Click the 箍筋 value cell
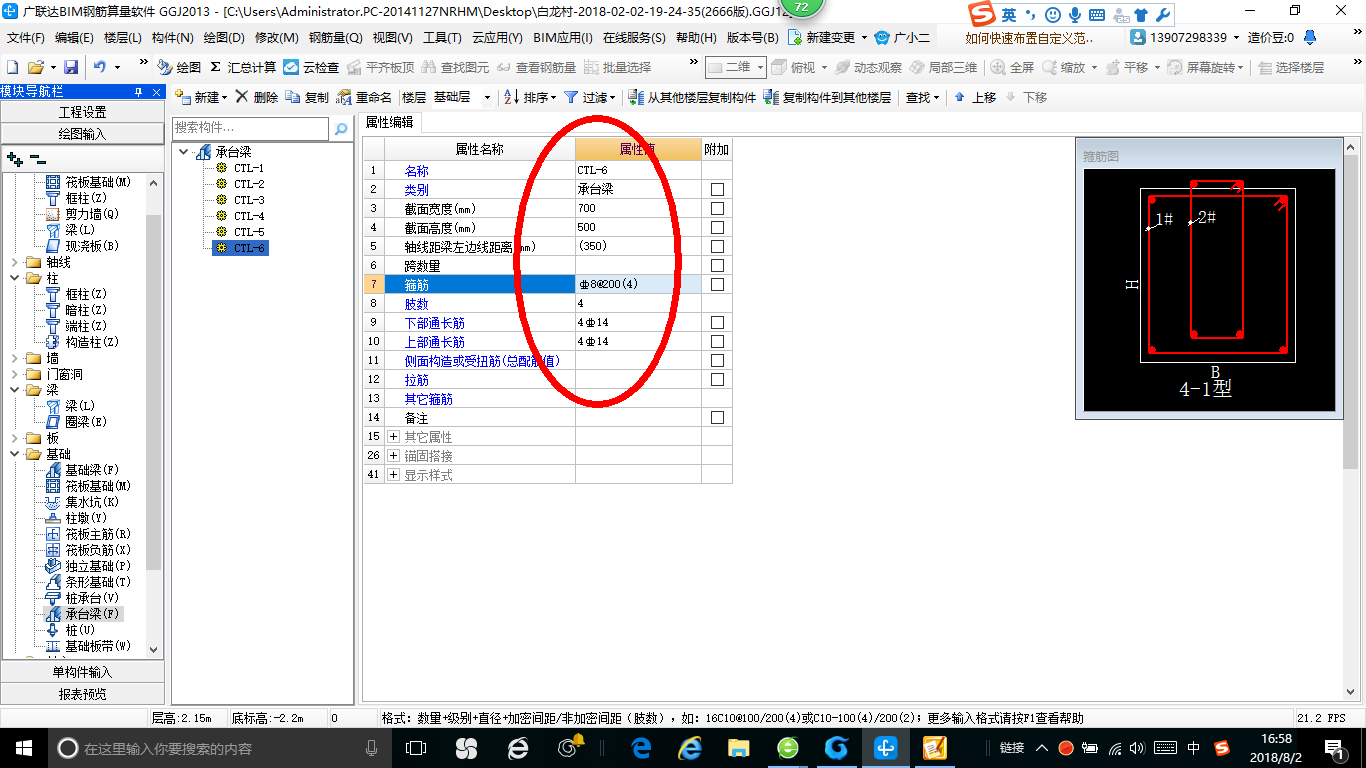The height and width of the screenshot is (768, 1366). [x=638, y=285]
